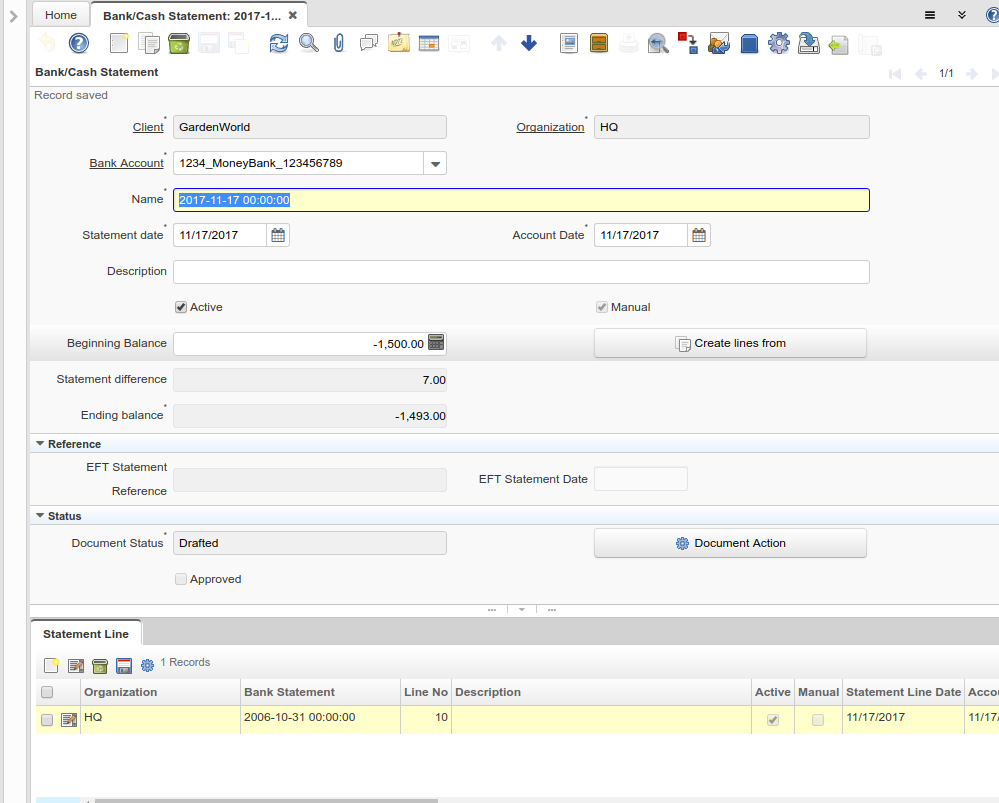
Task: Select the HQ statement line row checkbox
Action: (x=47, y=720)
